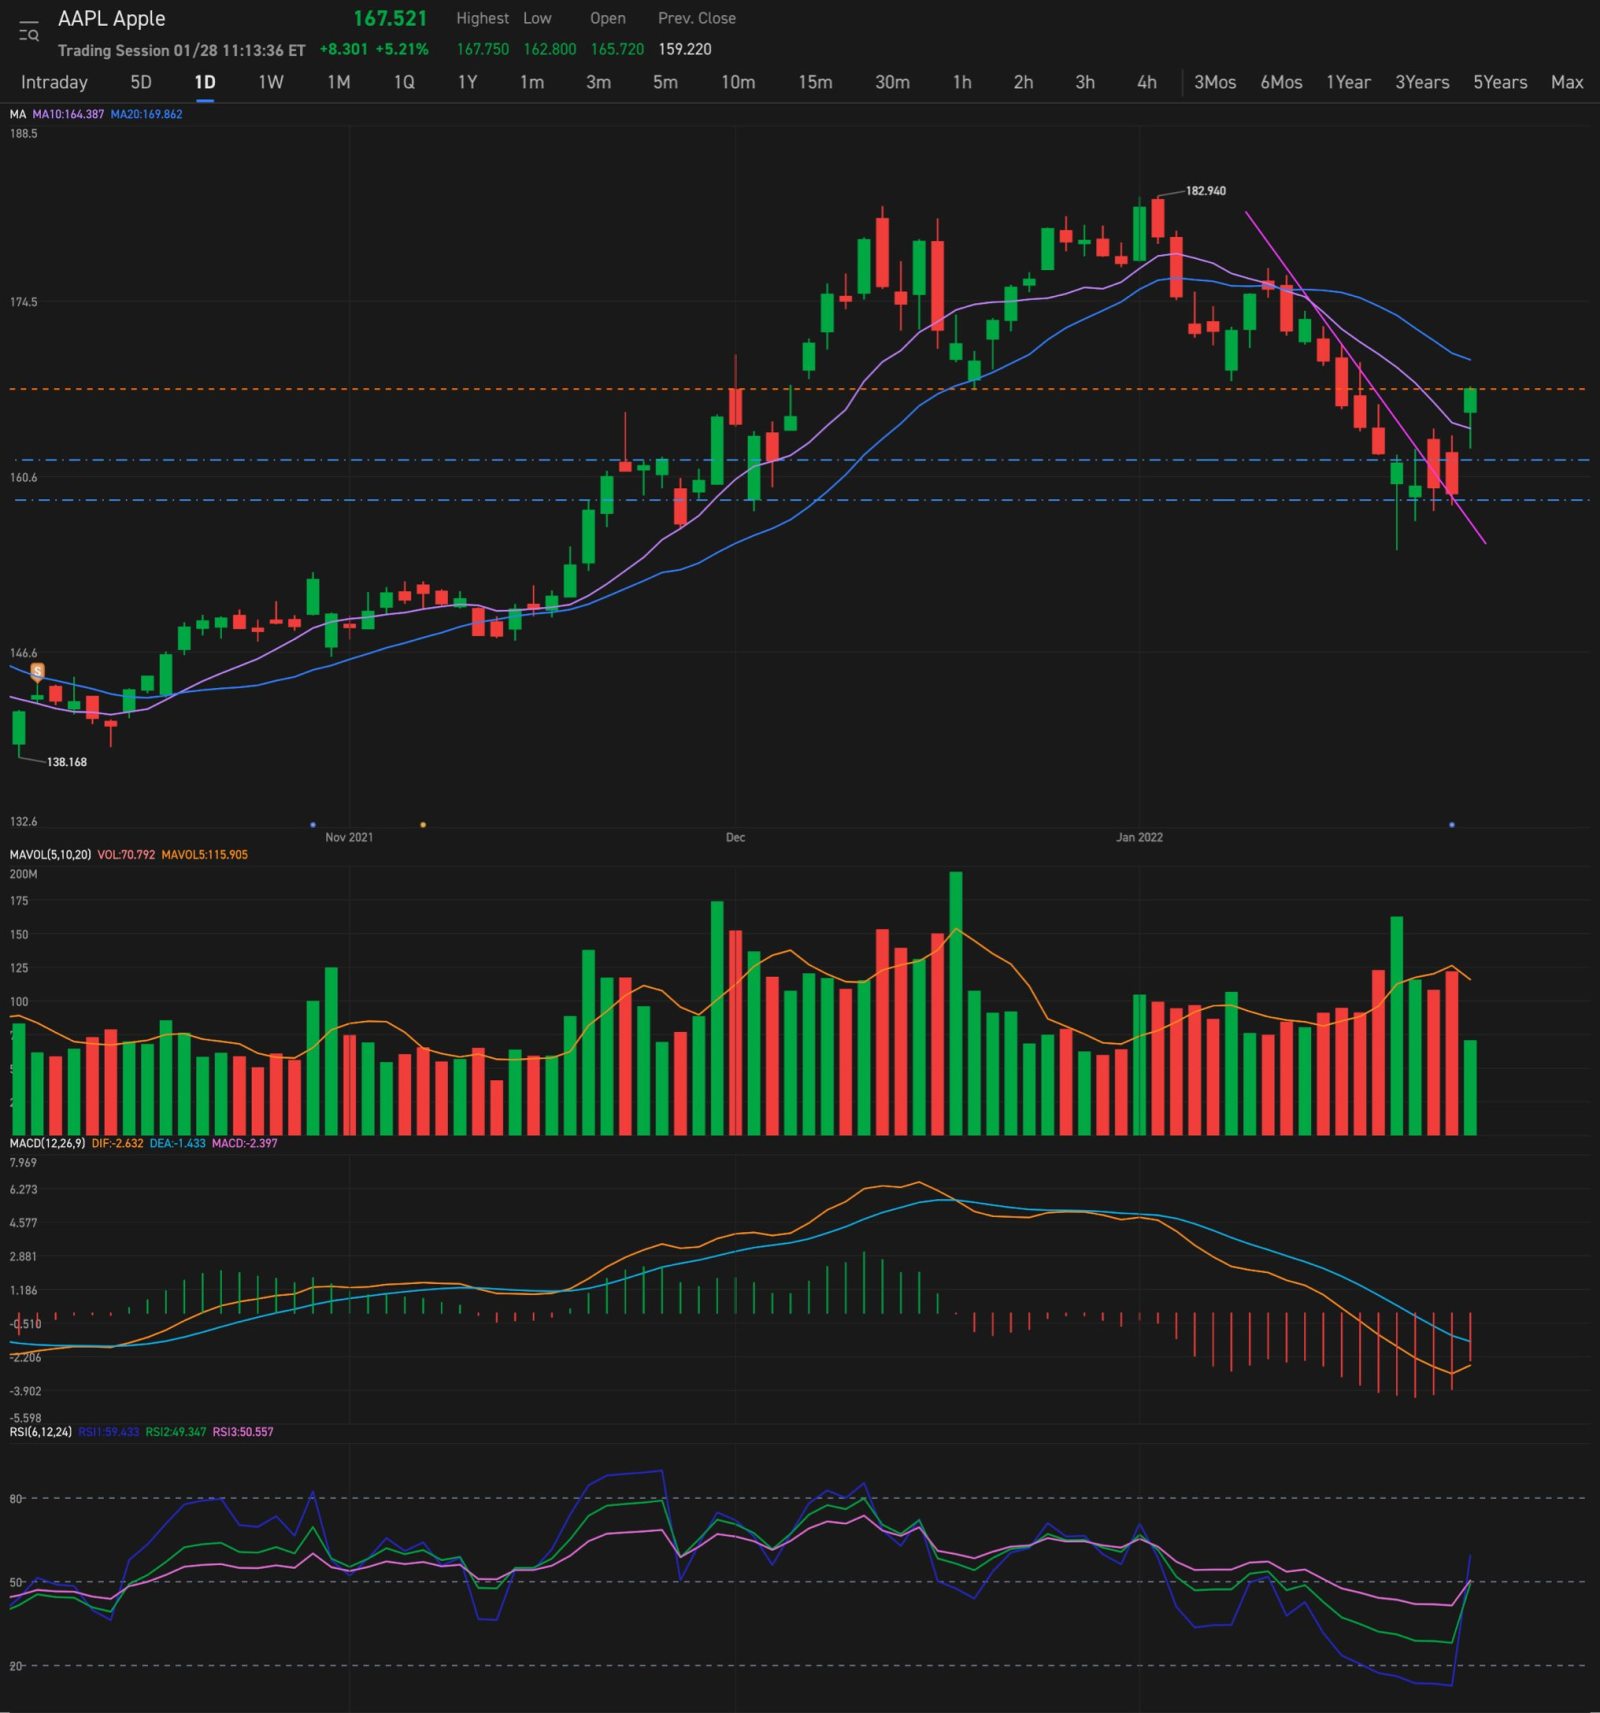Click the Dec date axis label
Viewport: 1600px width, 1713px height.
(x=735, y=837)
